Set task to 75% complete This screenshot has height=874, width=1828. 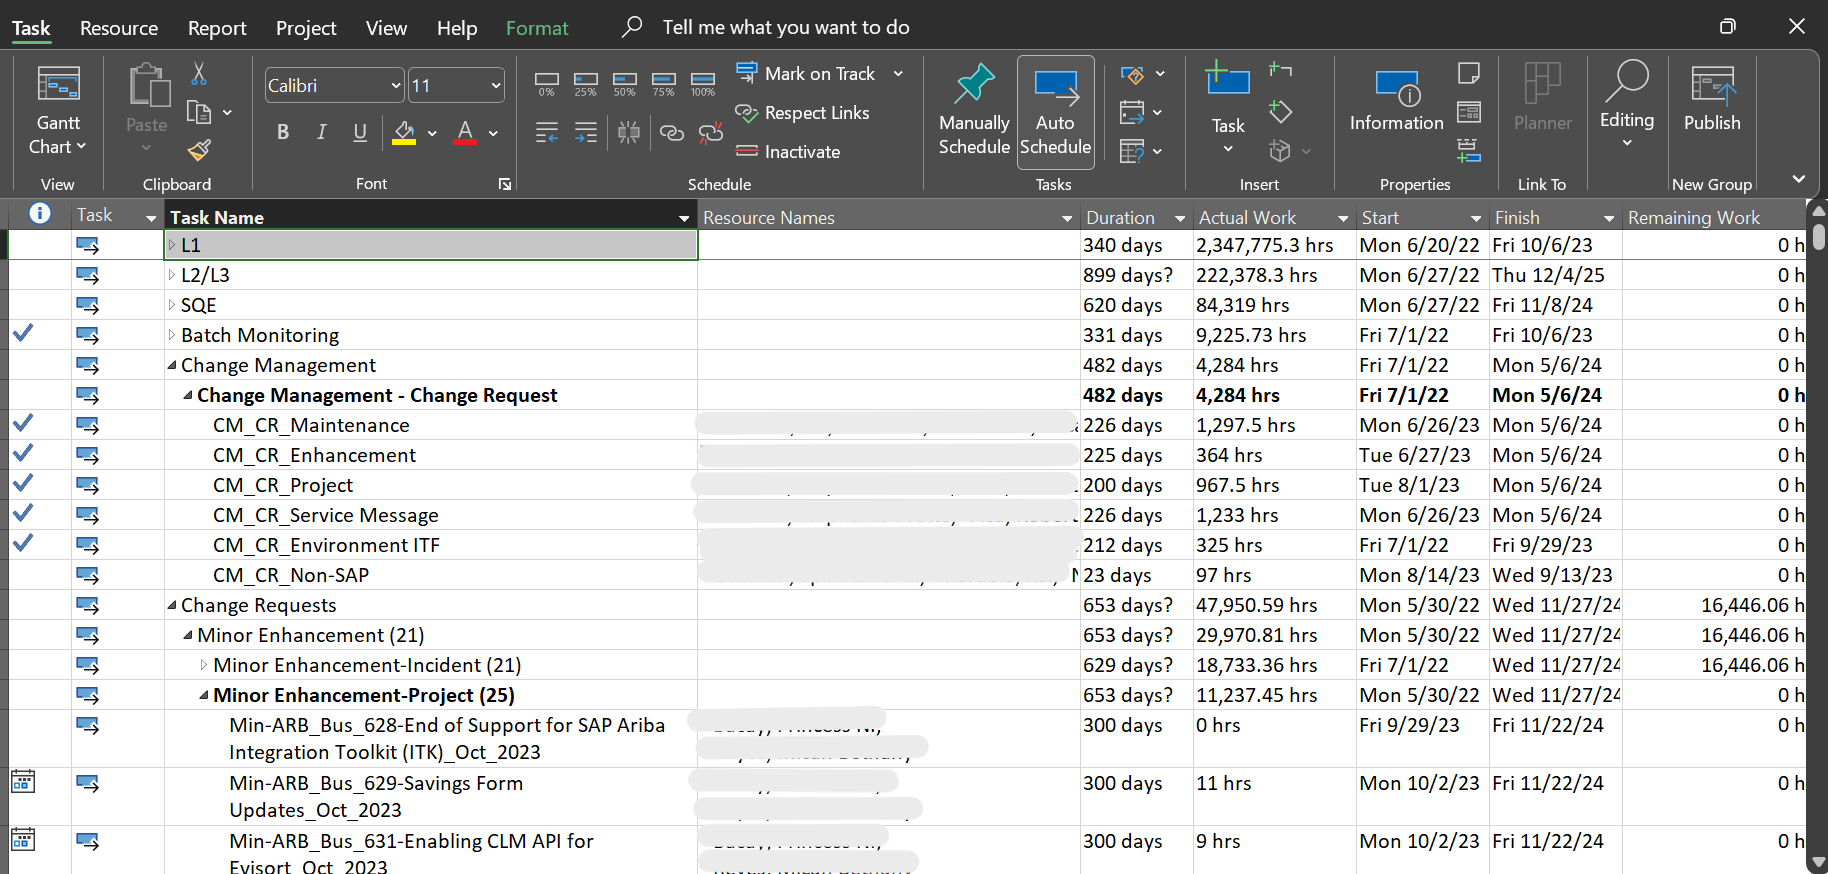(x=664, y=84)
